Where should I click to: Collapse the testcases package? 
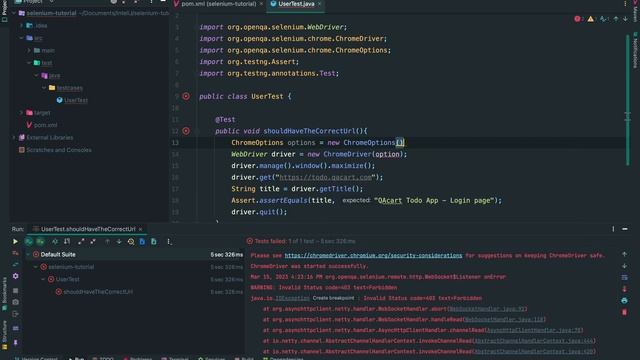[44, 88]
